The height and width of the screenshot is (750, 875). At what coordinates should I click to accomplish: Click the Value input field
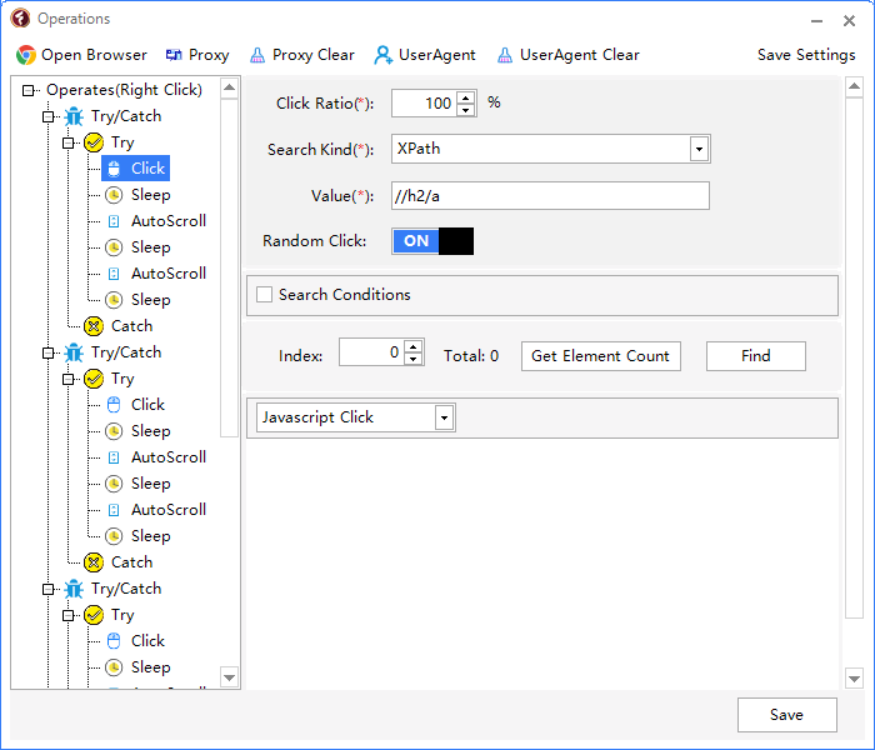[x=550, y=196]
